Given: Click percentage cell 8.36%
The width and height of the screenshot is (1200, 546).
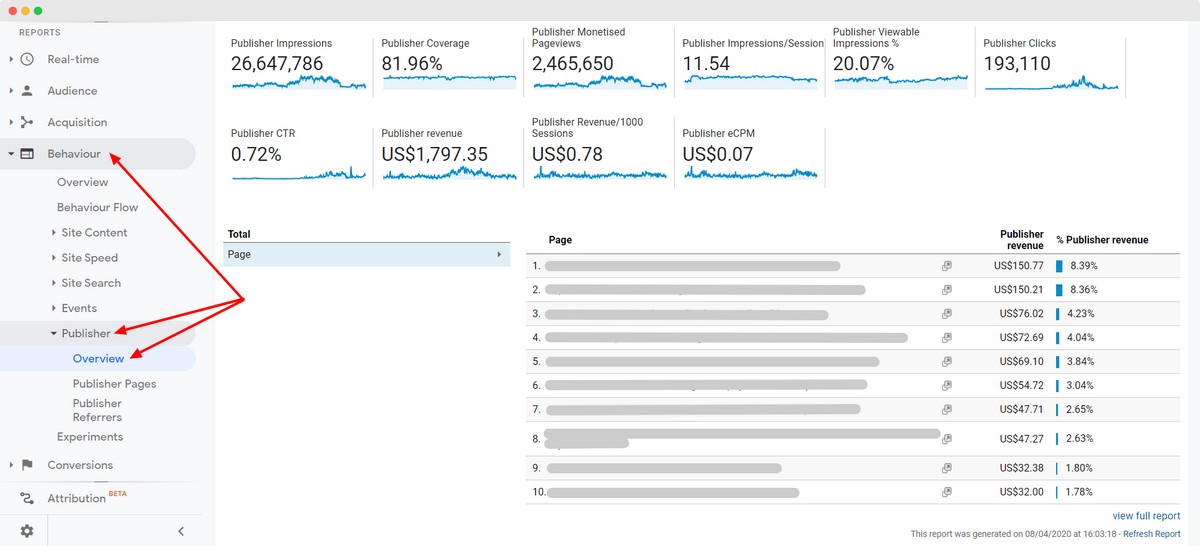Looking at the screenshot, I should point(1084,290).
